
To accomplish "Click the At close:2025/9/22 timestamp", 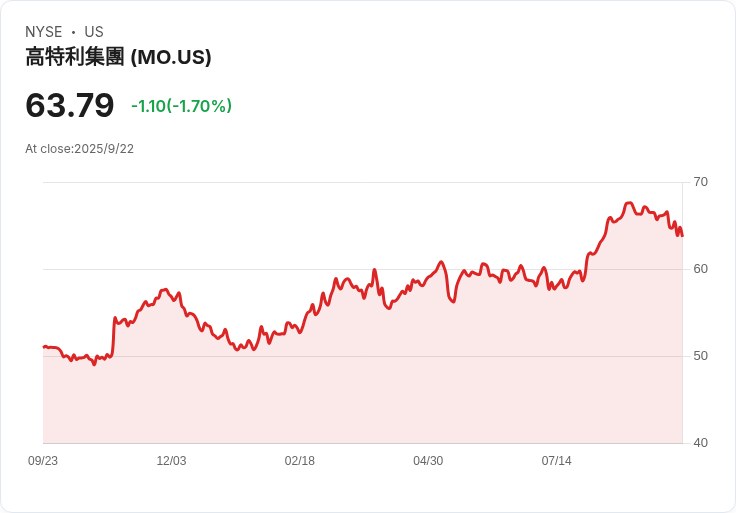I will click(x=79, y=149).
